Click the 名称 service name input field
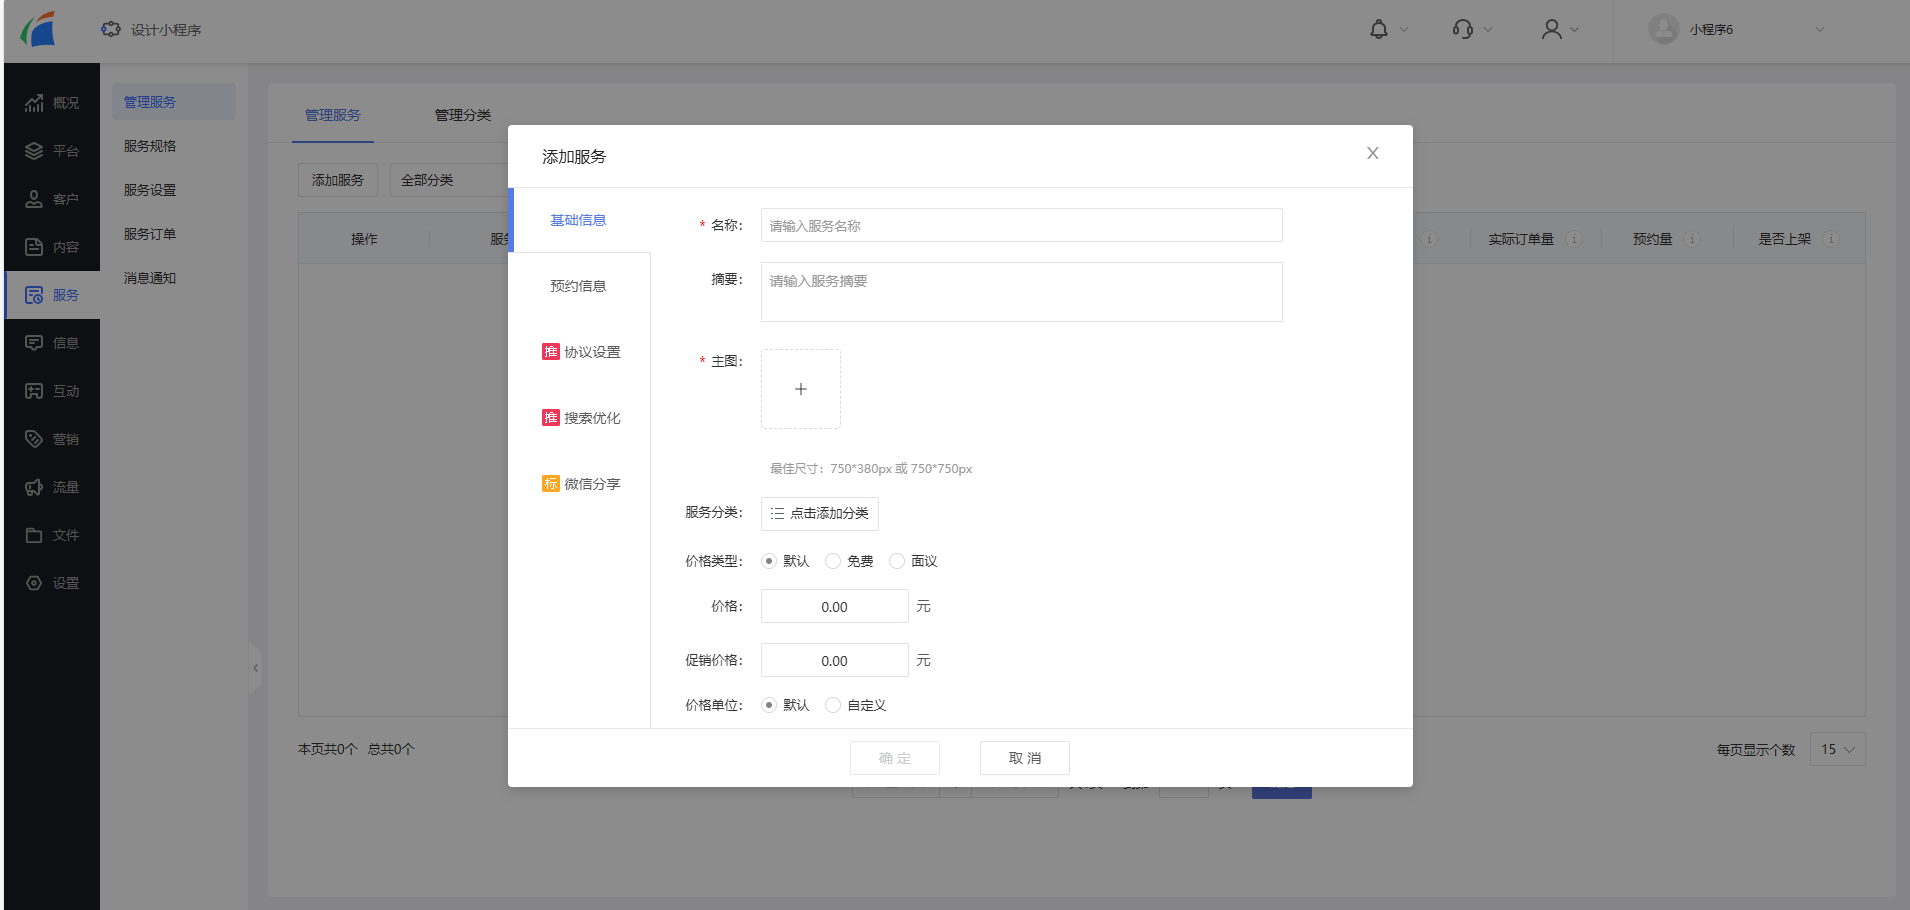Image resolution: width=1910 pixels, height=910 pixels. (1020, 225)
